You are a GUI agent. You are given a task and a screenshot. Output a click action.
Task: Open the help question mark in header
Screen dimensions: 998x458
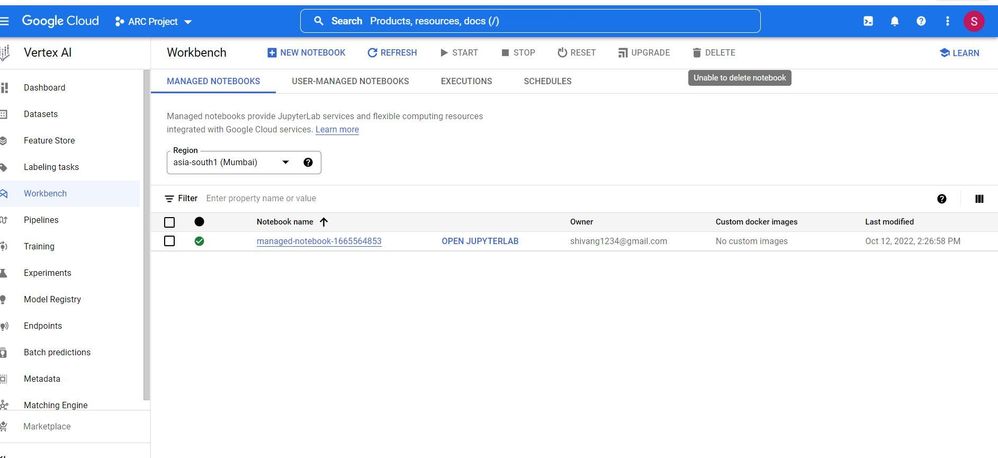coord(921,21)
